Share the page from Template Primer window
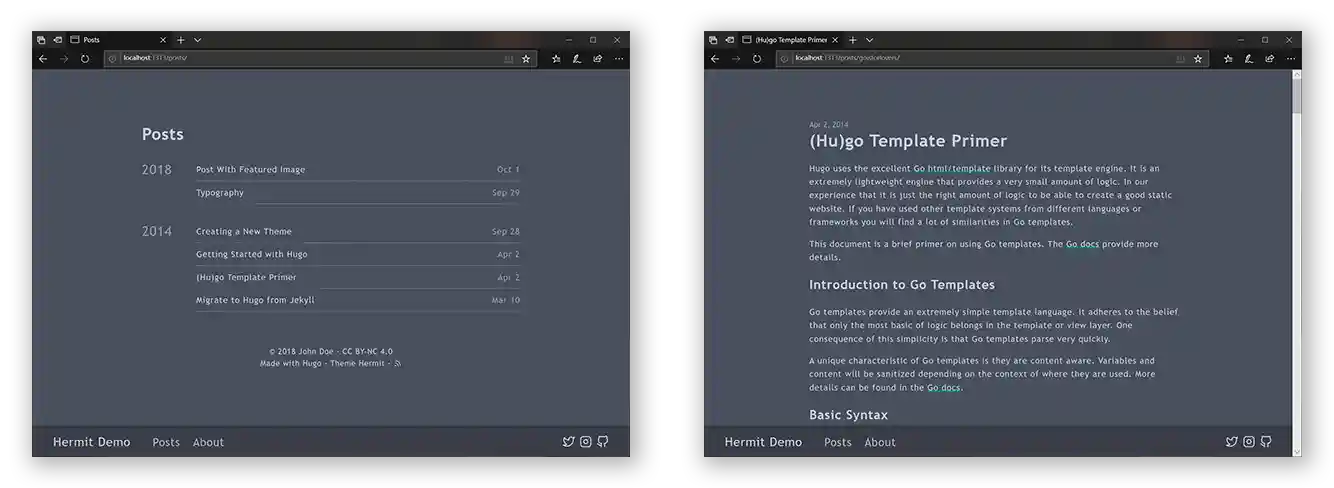The height and width of the screenshot is (488, 1334). [x=1270, y=59]
